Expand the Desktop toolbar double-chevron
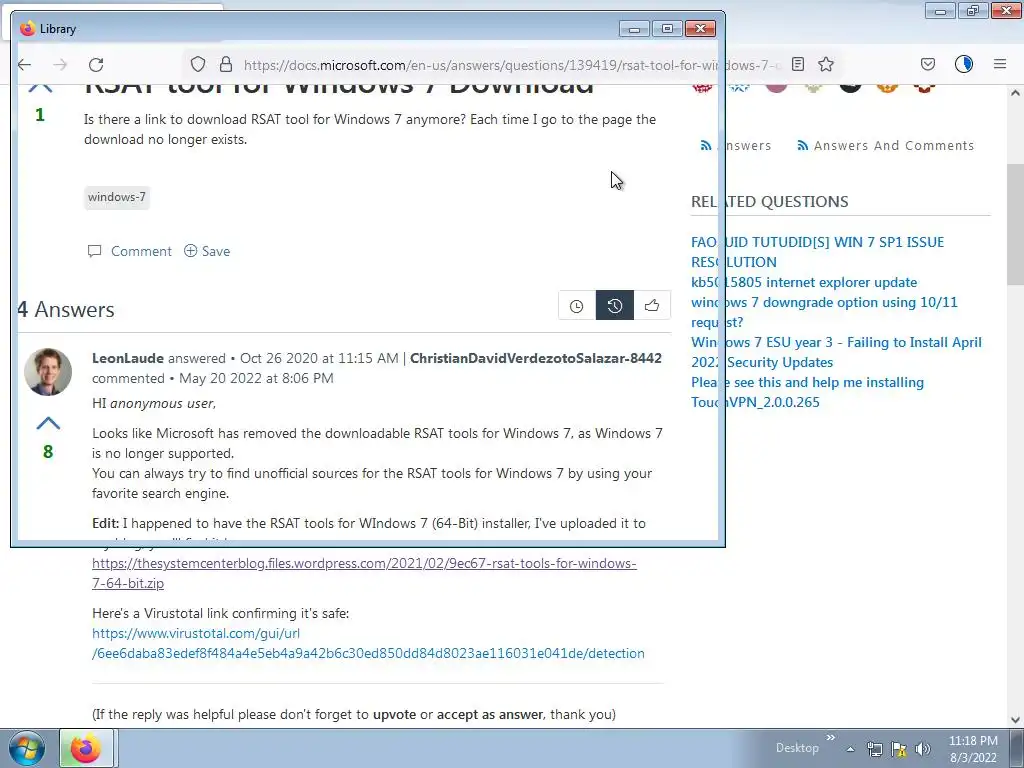The image size is (1024, 768). 831,738
